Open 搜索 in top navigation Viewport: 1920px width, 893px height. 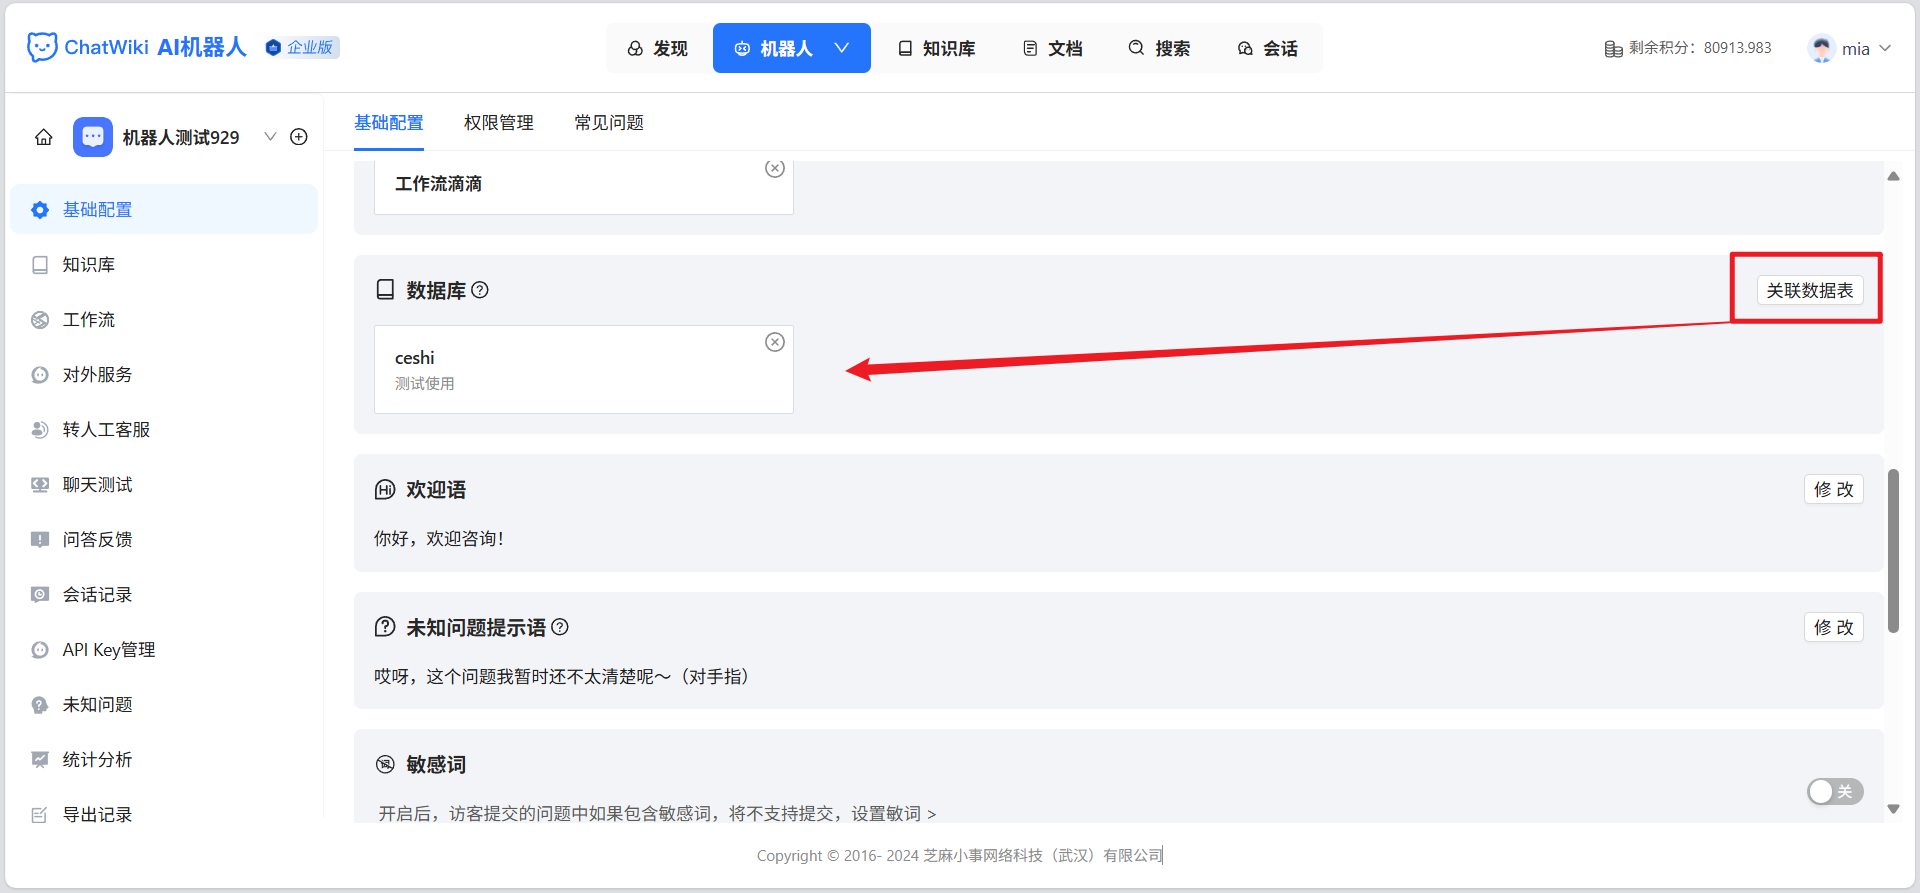coord(1159,48)
